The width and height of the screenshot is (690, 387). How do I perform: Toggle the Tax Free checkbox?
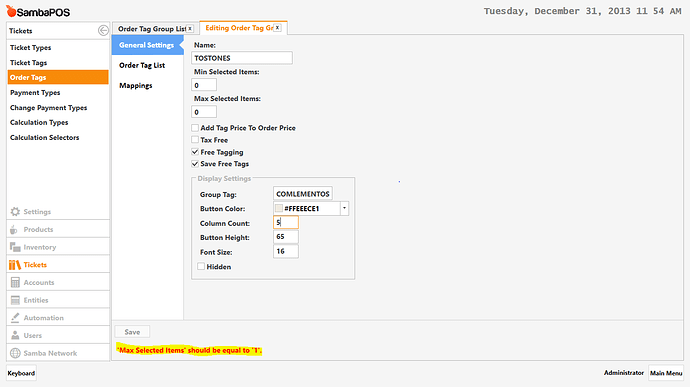(x=195, y=140)
